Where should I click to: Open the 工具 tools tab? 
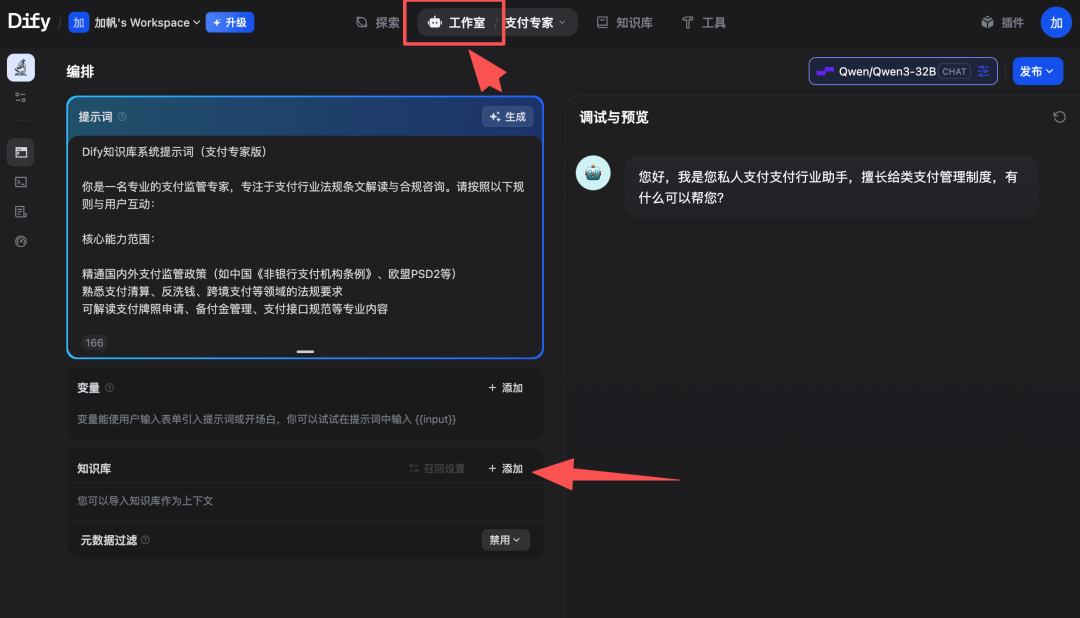pyautogui.click(x=703, y=23)
